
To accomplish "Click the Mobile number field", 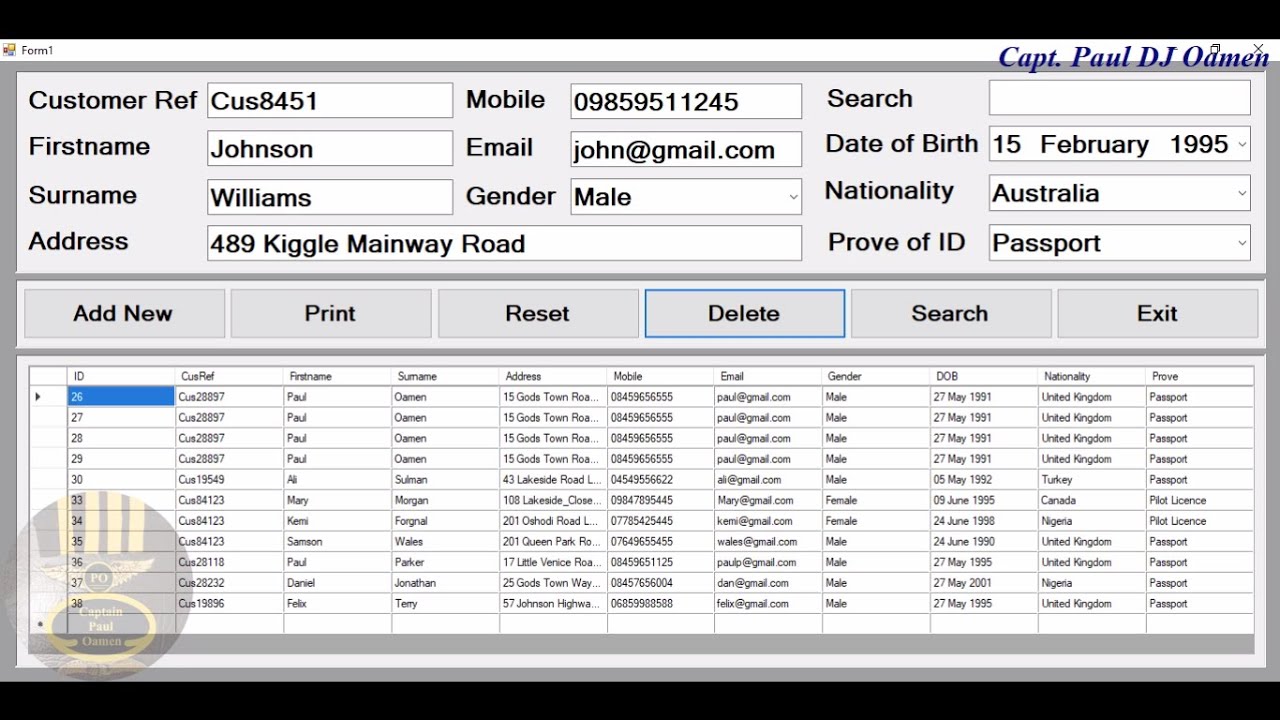I will coord(686,101).
